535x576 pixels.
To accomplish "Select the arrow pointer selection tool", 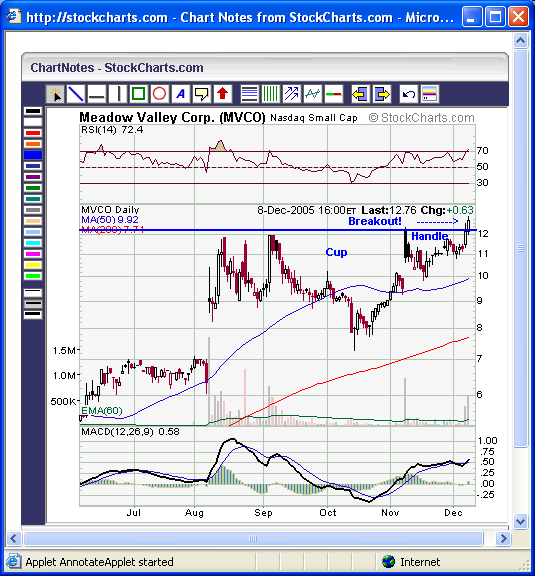I will (55, 94).
